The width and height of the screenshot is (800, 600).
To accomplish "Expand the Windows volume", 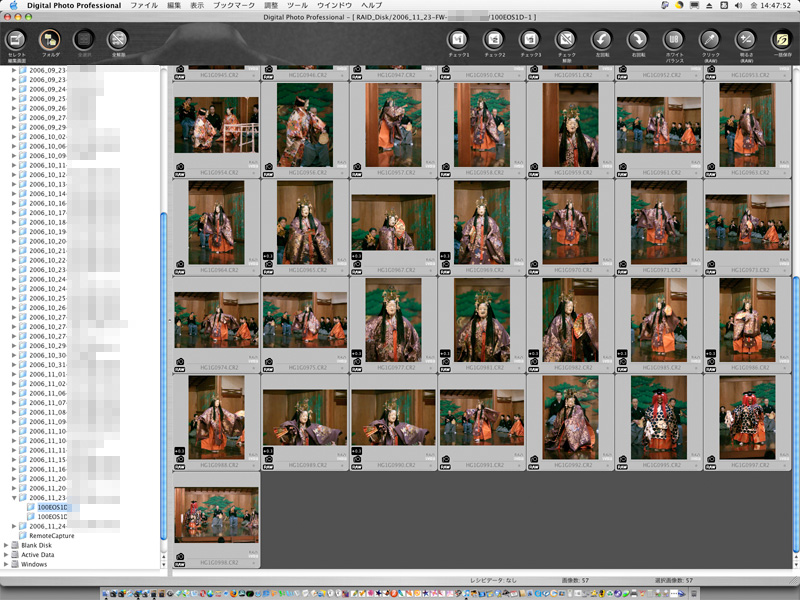I will point(6,564).
